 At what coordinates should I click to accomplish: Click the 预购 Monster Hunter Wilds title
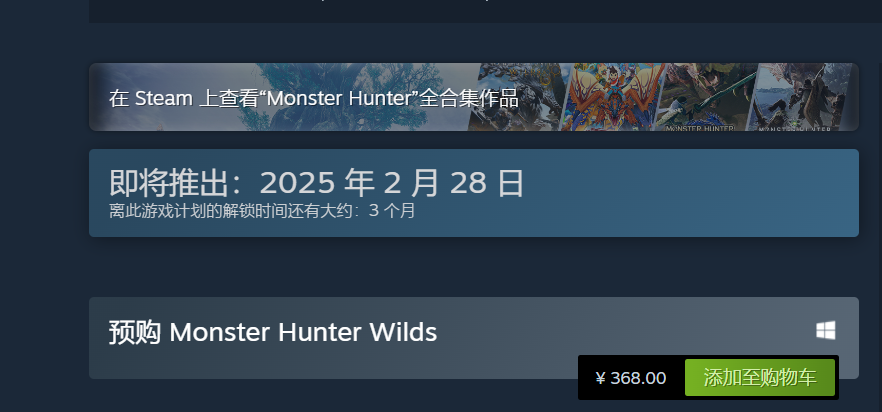pyautogui.click(x=273, y=332)
